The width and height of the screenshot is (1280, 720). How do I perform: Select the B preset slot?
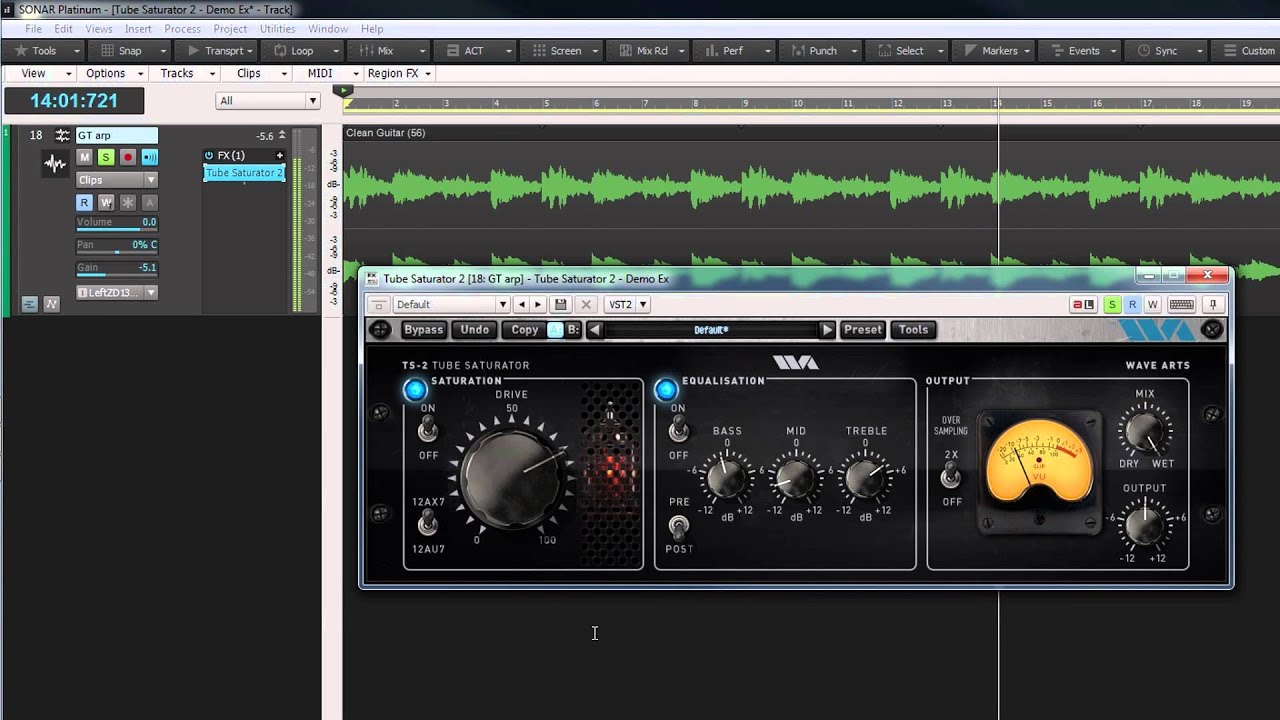[573, 329]
